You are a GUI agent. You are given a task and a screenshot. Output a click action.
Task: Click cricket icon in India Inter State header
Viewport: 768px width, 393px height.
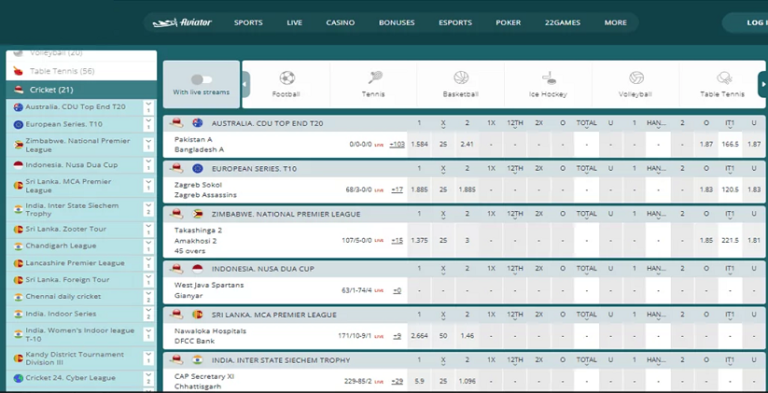click(177, 360)
